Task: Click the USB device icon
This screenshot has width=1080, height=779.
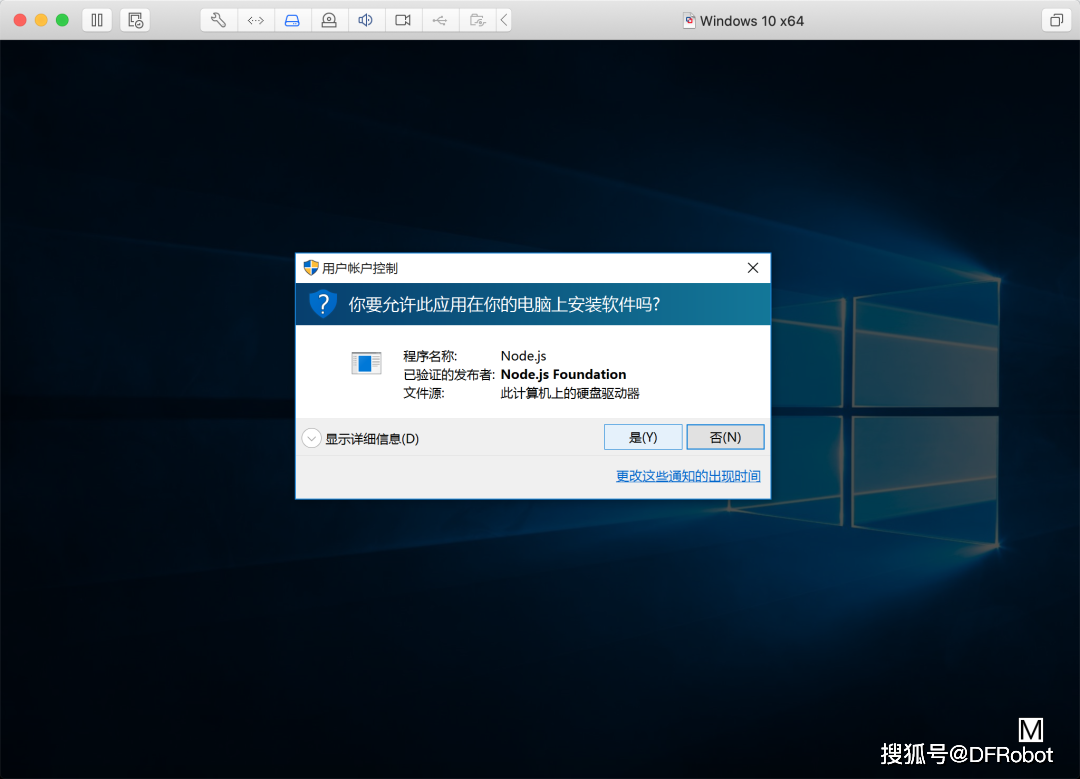Action: 439,20
